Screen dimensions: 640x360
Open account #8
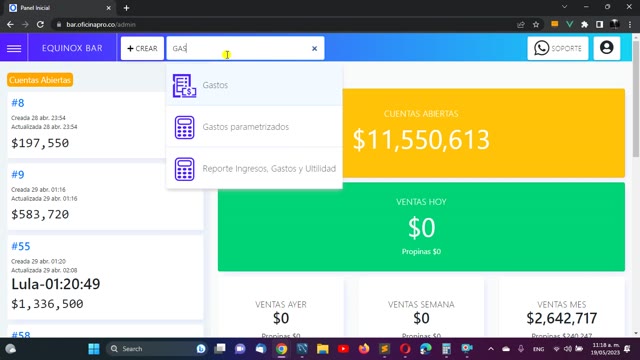(87, 125)
